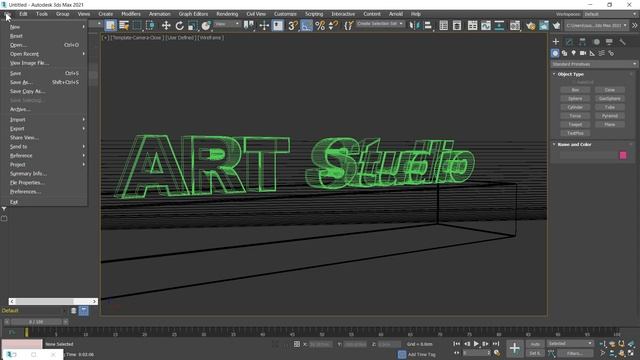The image size is (640, 360).
Task: Open Select by Name tool
Action: pyautogui.click(x=124, y=26)
